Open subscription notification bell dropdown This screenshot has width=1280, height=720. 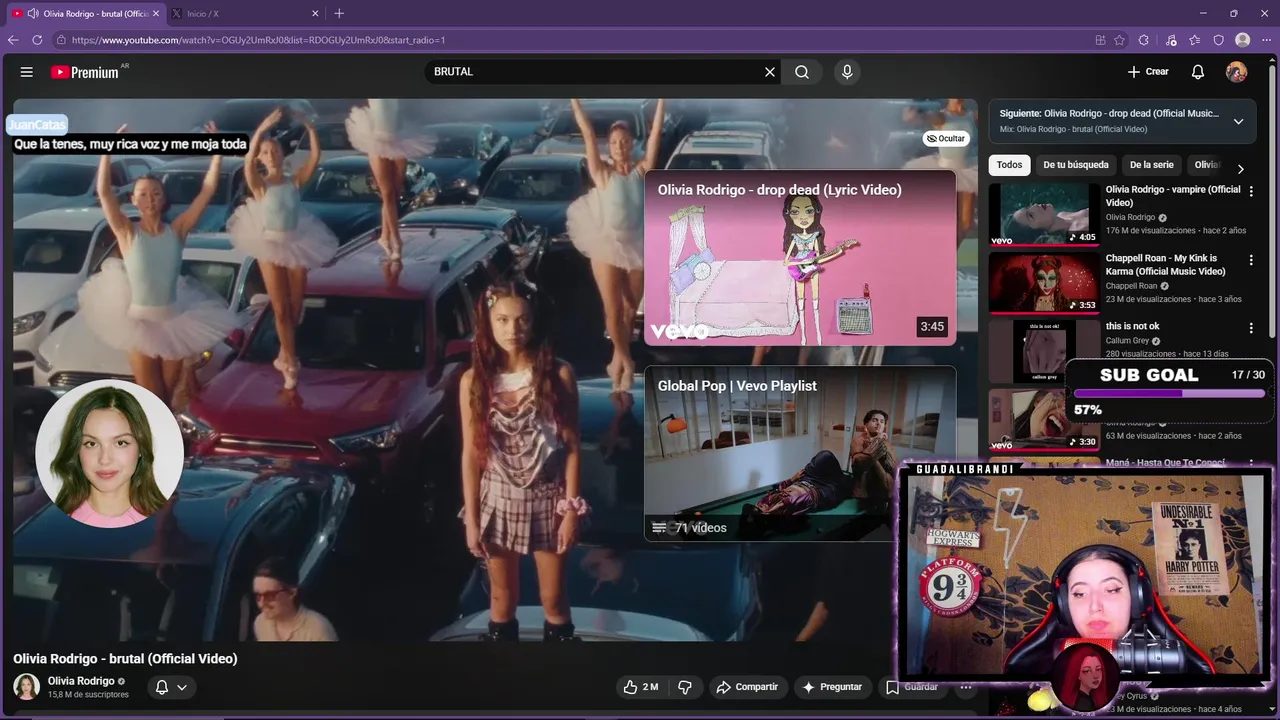171,687
